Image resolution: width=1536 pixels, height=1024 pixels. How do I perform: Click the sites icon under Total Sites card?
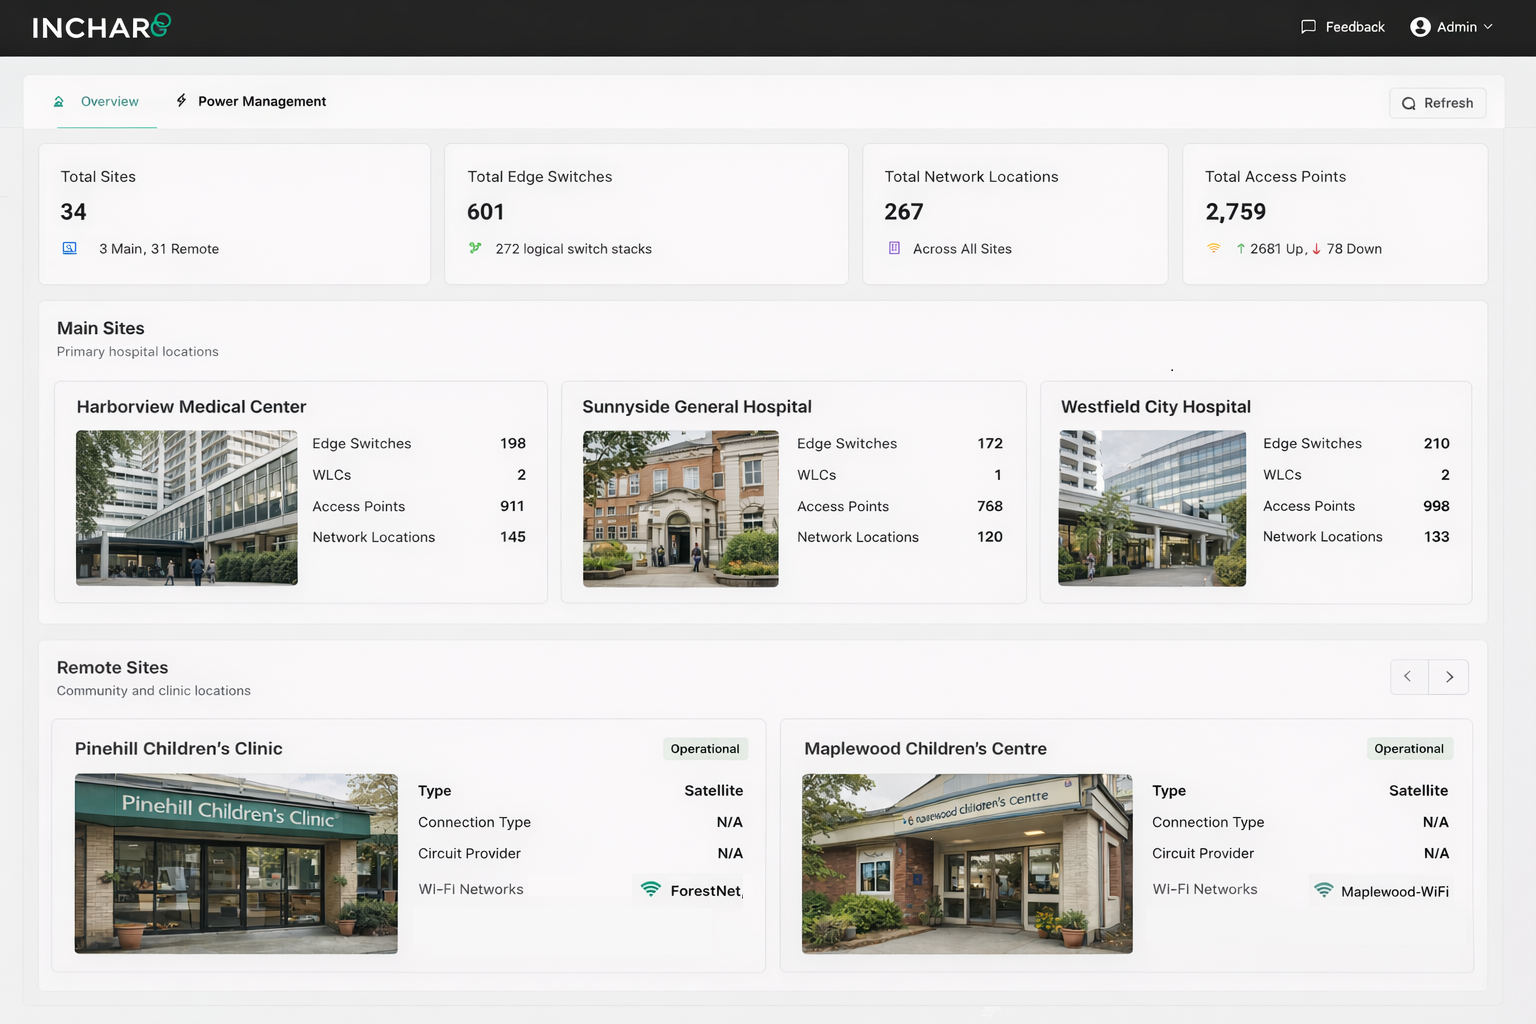click(70, 248)
